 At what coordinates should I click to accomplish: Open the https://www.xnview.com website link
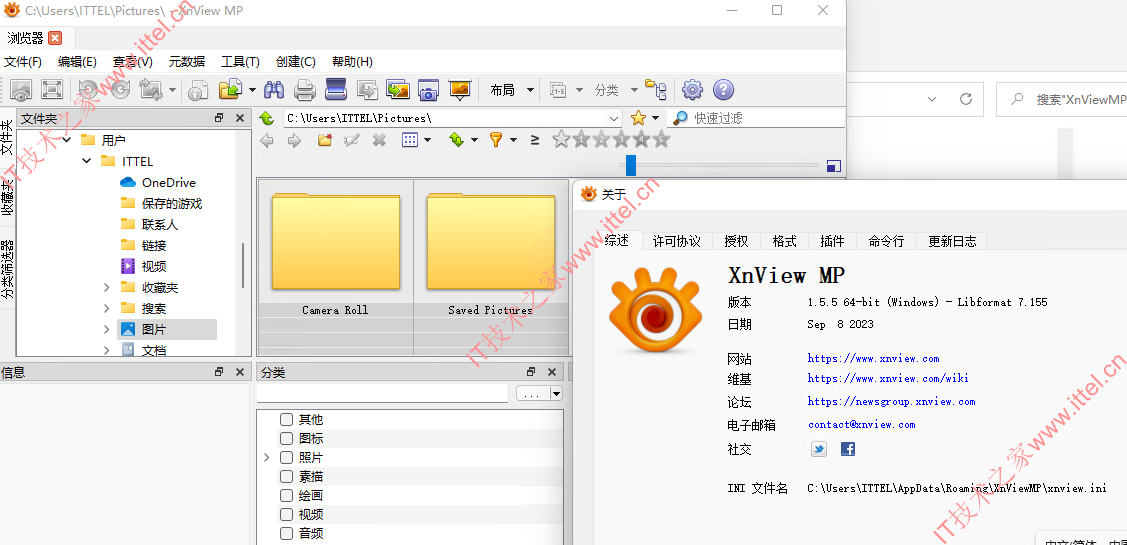[x=873, y=358]
